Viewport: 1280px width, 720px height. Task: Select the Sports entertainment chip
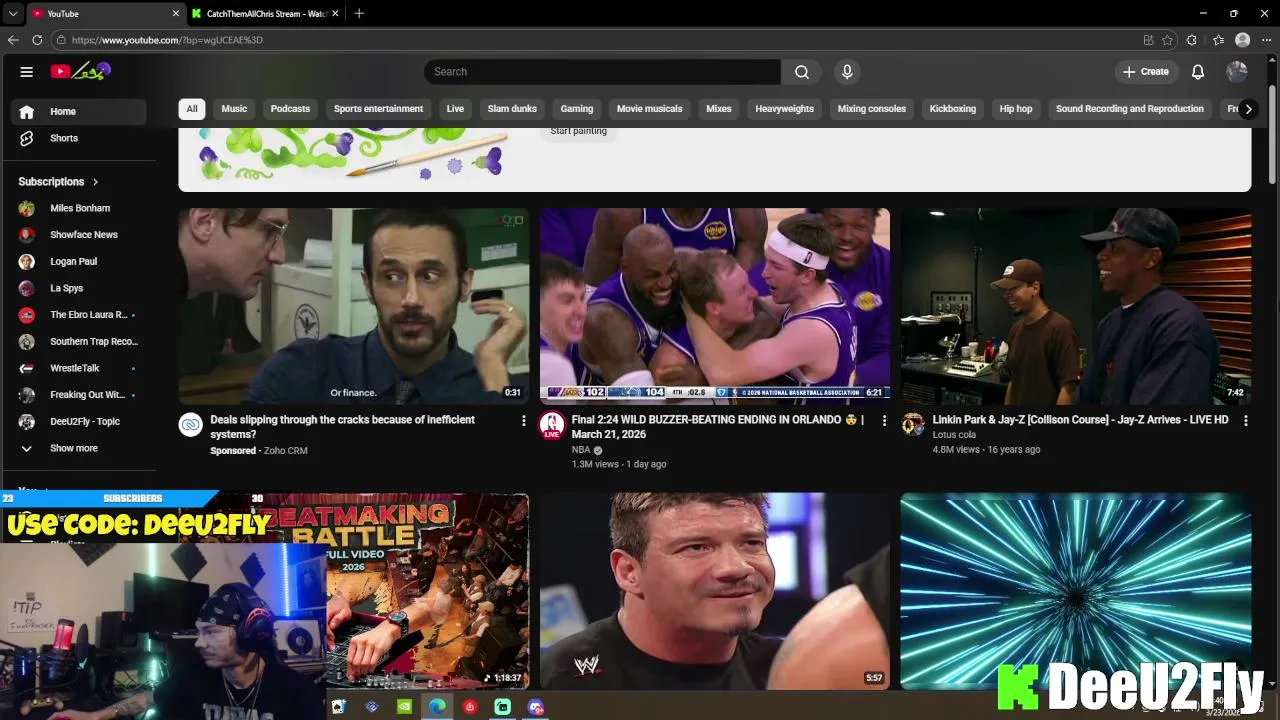378,109
